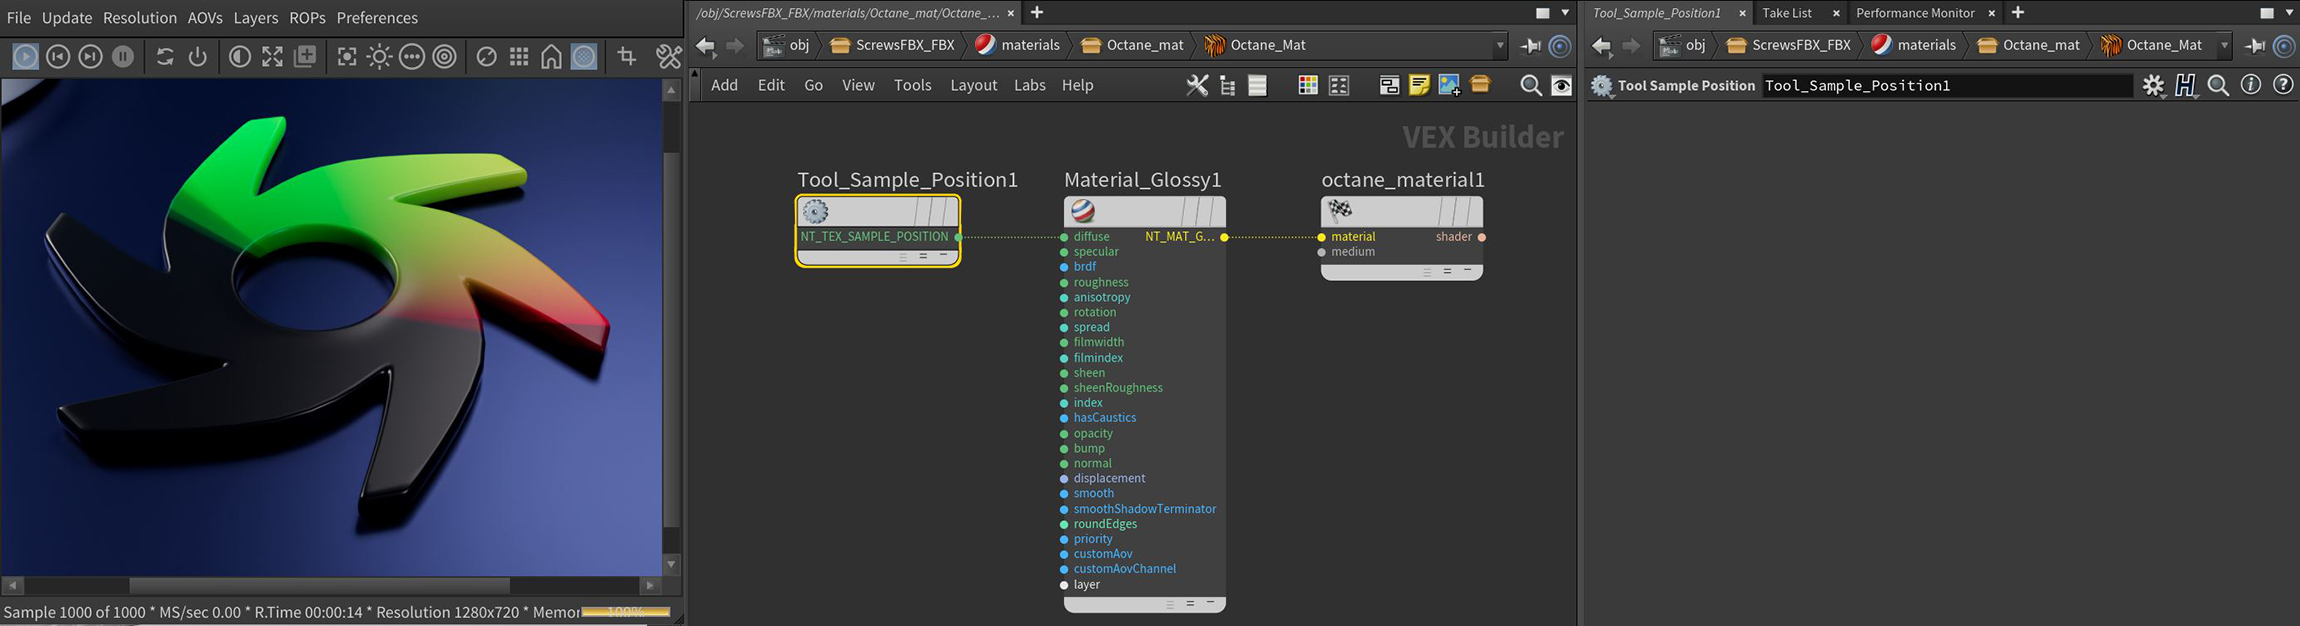Click the restart render refresh icon
The height and width of the screenshot is (626, 2300).
[165, 57]
